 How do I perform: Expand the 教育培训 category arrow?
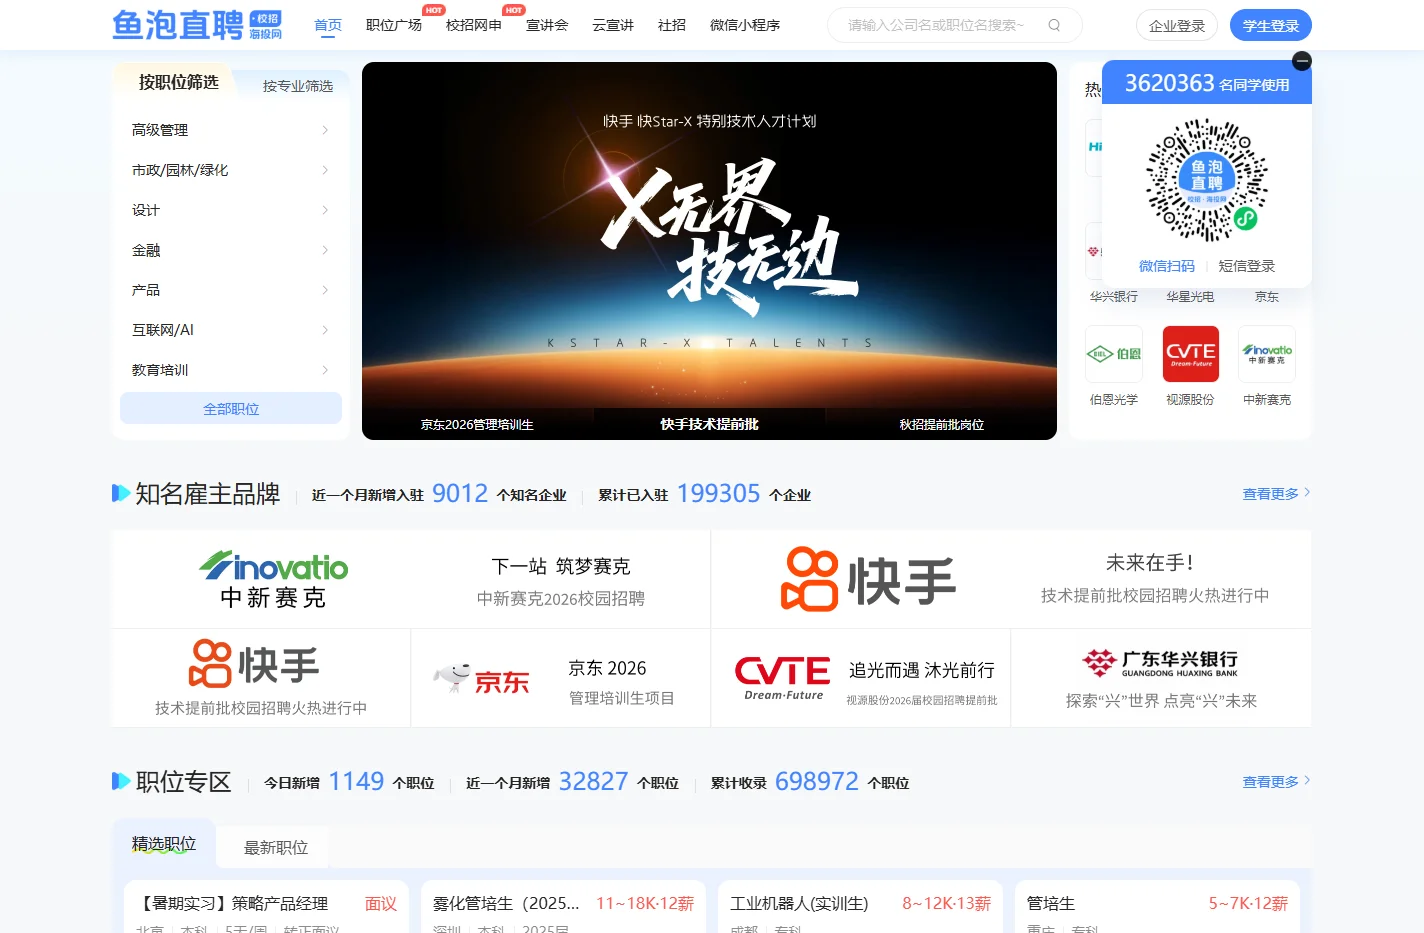[x=325, y=370]
